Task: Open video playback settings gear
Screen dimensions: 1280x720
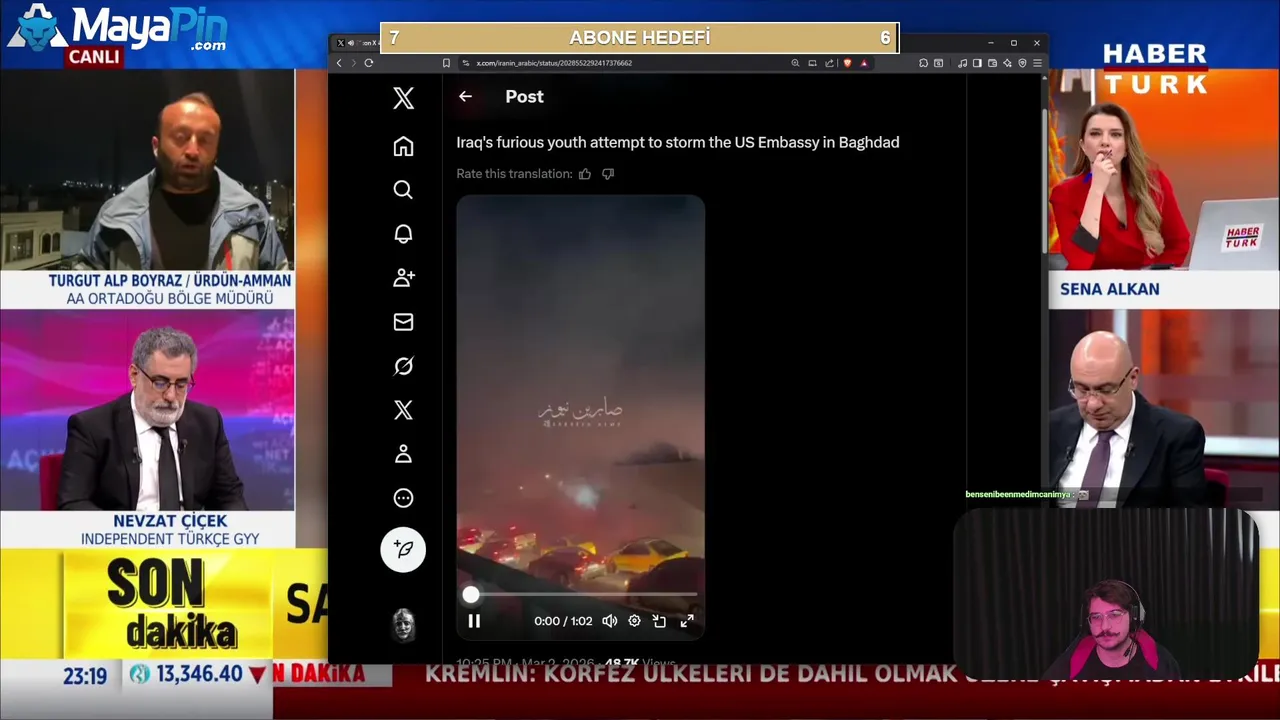Action: pos(634,621)
